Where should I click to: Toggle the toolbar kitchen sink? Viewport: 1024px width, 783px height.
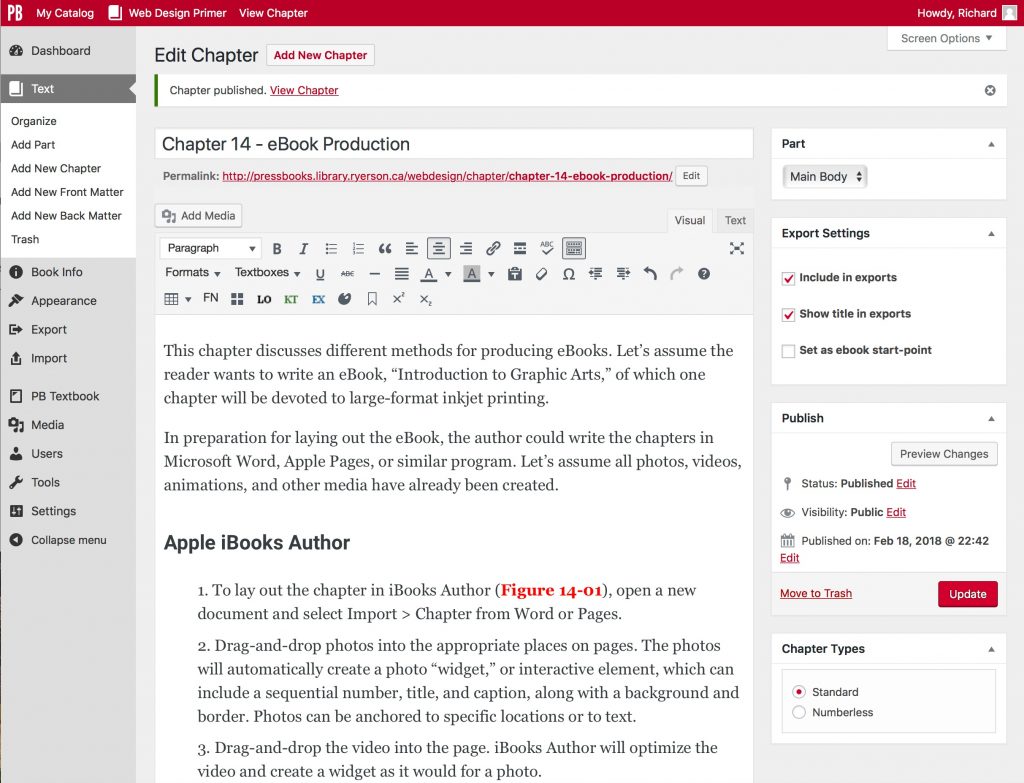[x=574, y=249]
